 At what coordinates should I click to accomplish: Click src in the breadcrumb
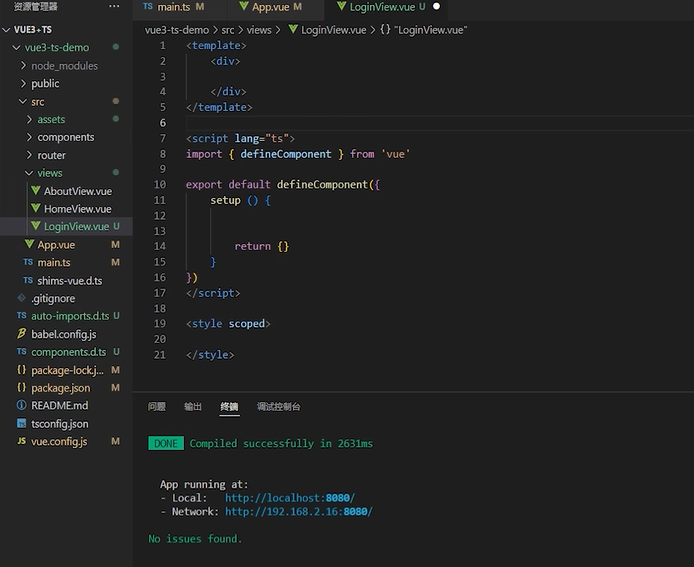pyautogui.click(x=227, y=30)
